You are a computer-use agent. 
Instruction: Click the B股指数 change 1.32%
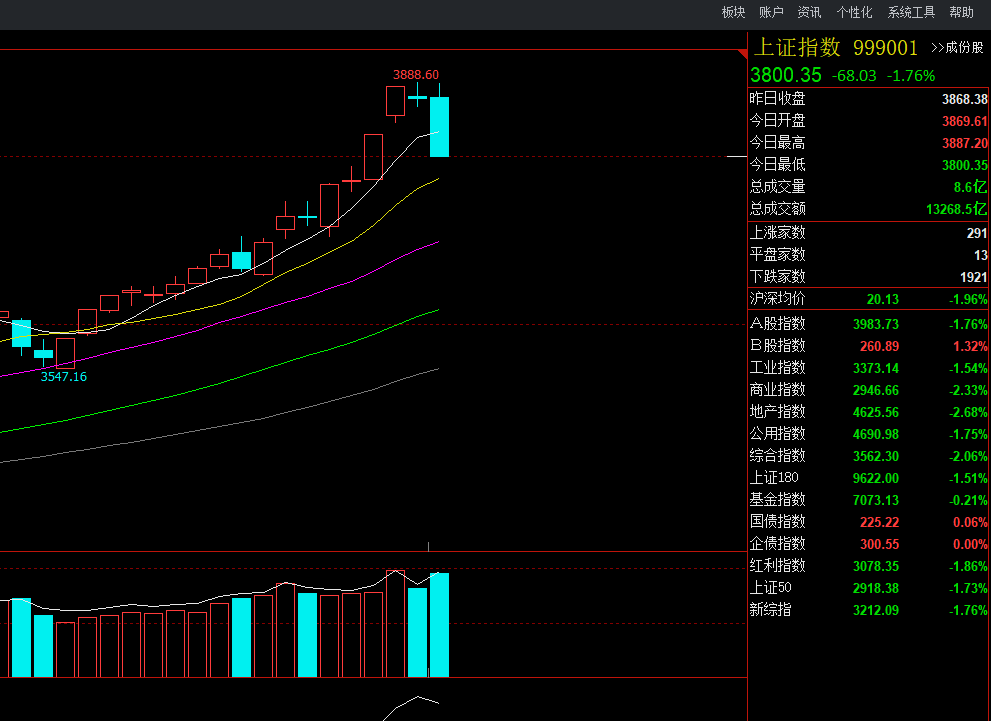coord(970,346)
